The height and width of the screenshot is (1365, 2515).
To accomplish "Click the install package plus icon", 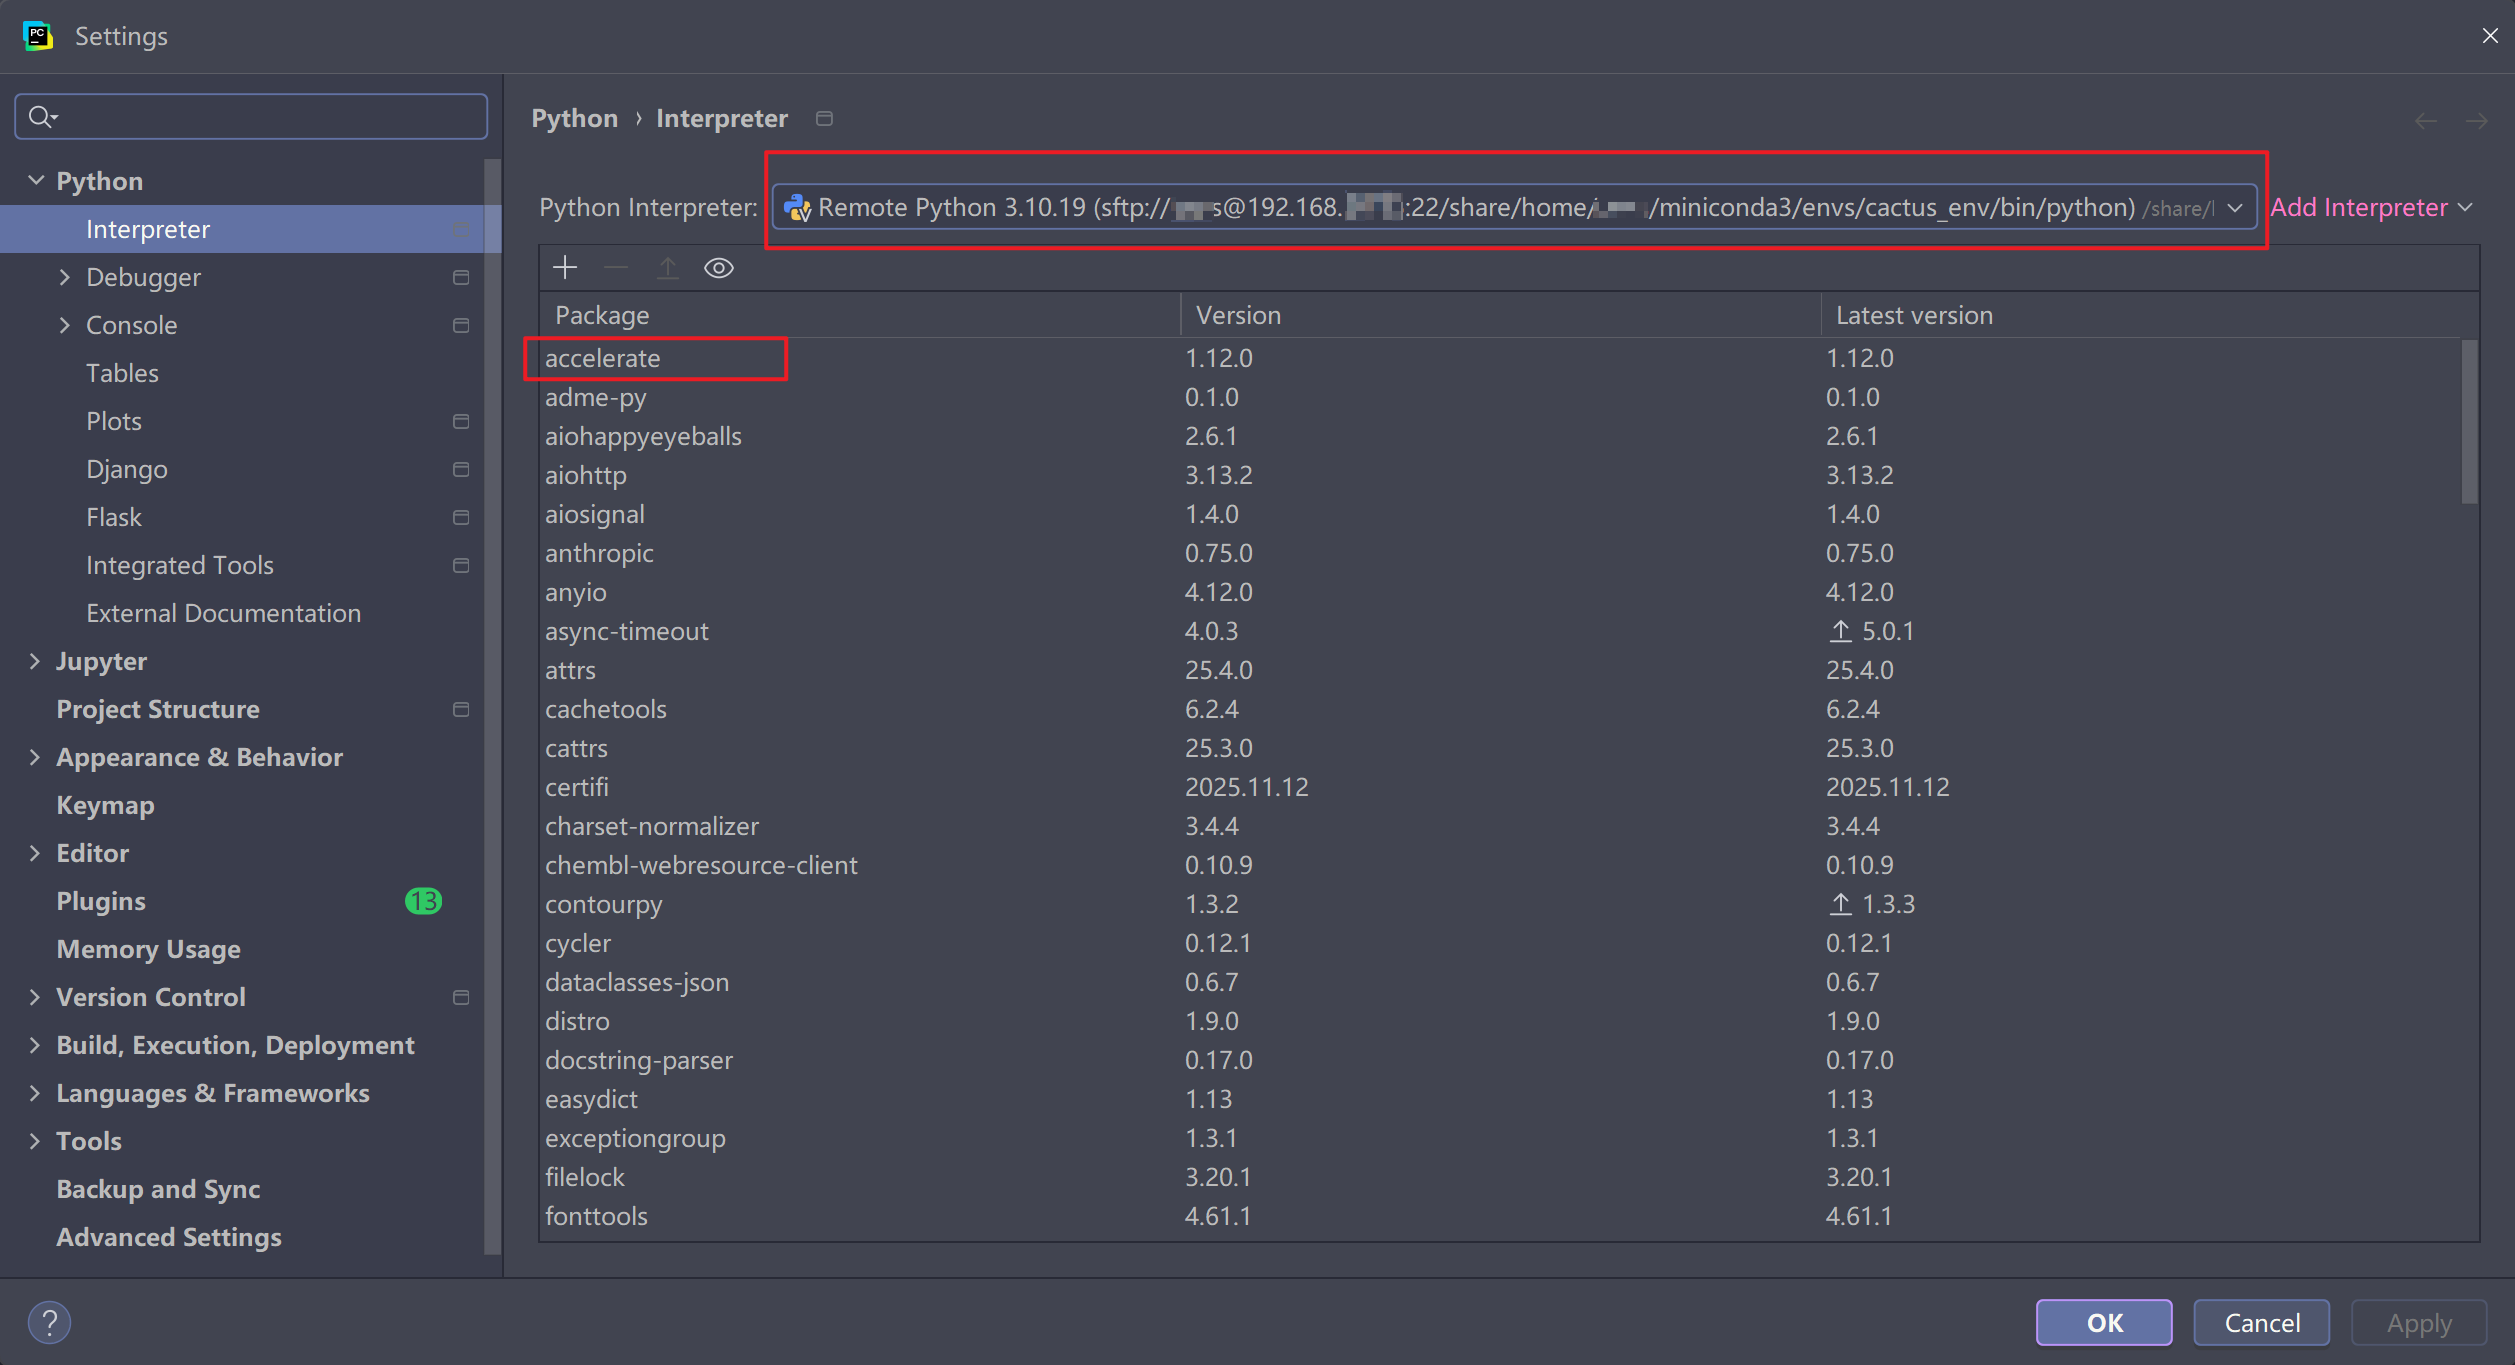I will (x=565, y=268).
